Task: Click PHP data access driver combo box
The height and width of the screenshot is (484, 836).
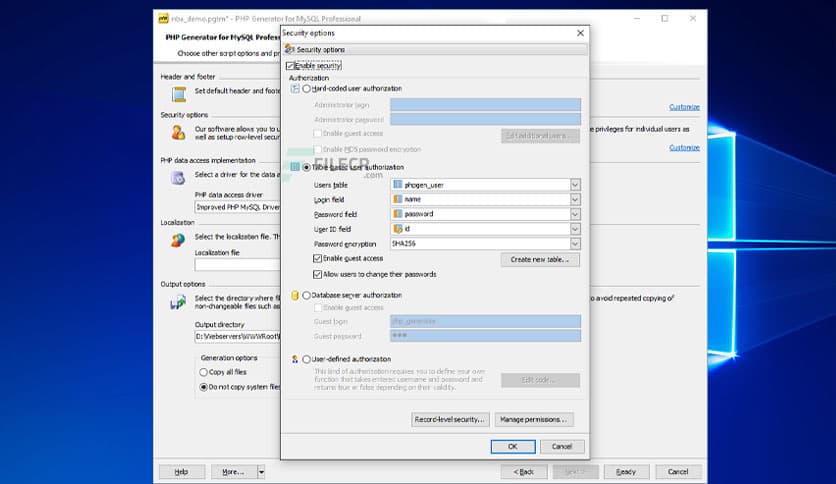Action: pyautogui.click(x=237, y=207)
